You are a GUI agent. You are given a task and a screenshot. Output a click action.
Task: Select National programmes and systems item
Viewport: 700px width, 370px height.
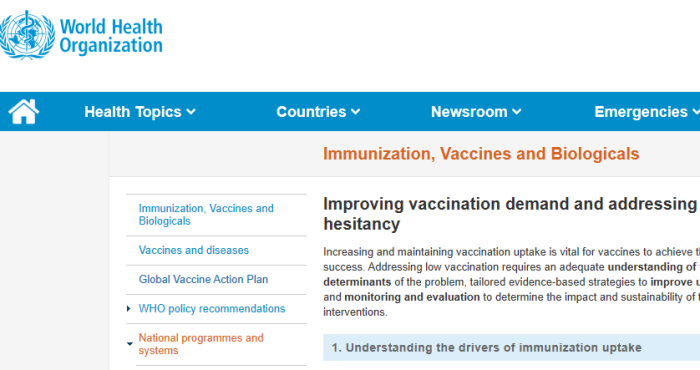(201, 344)
